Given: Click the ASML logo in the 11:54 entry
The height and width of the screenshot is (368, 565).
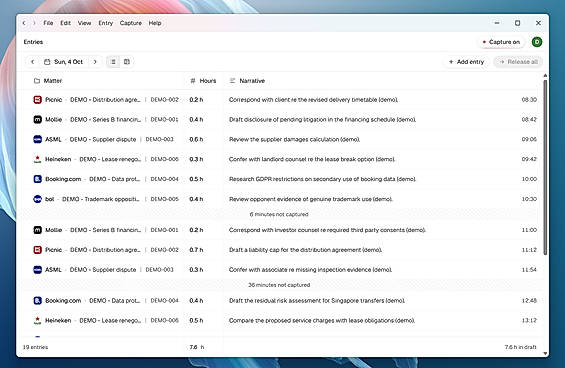Looking at the screenshot, I should click(37, 270).
